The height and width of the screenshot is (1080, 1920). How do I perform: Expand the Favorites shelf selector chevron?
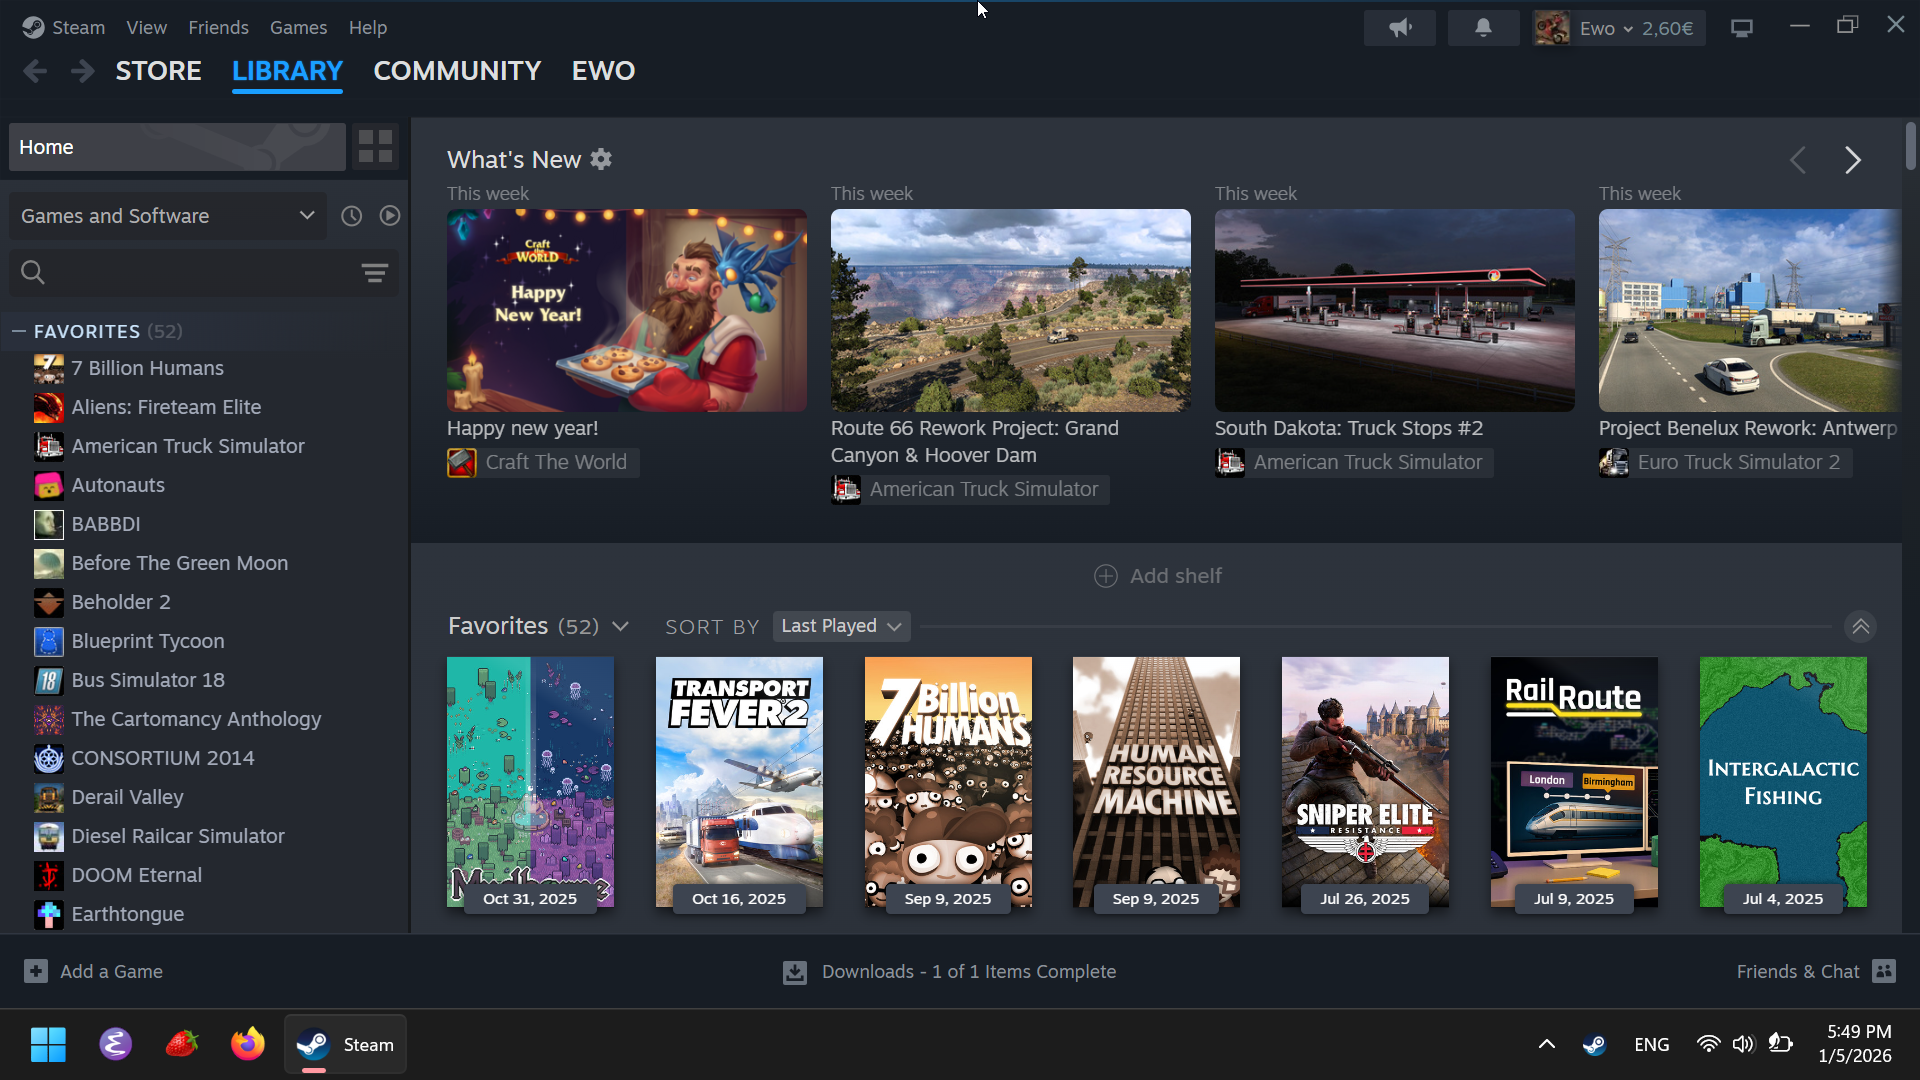(620, 626)
